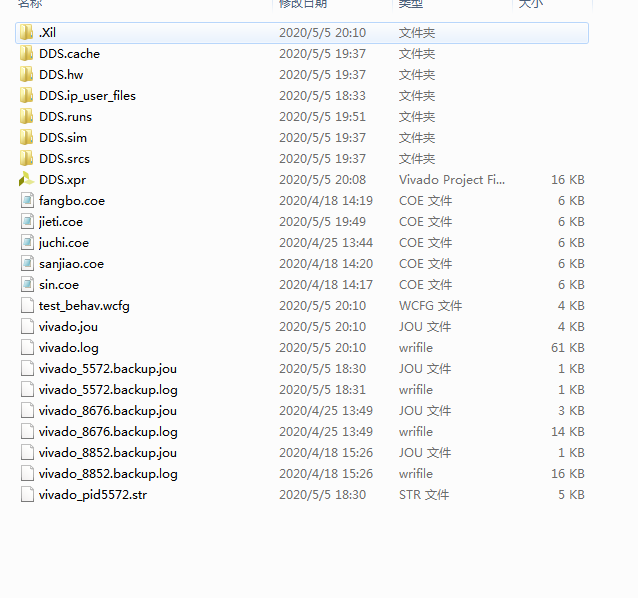This screenshot has height=598, width=638.
Task: Select the vivado_5572.backup.jou name
Action: tap(108, 369)
